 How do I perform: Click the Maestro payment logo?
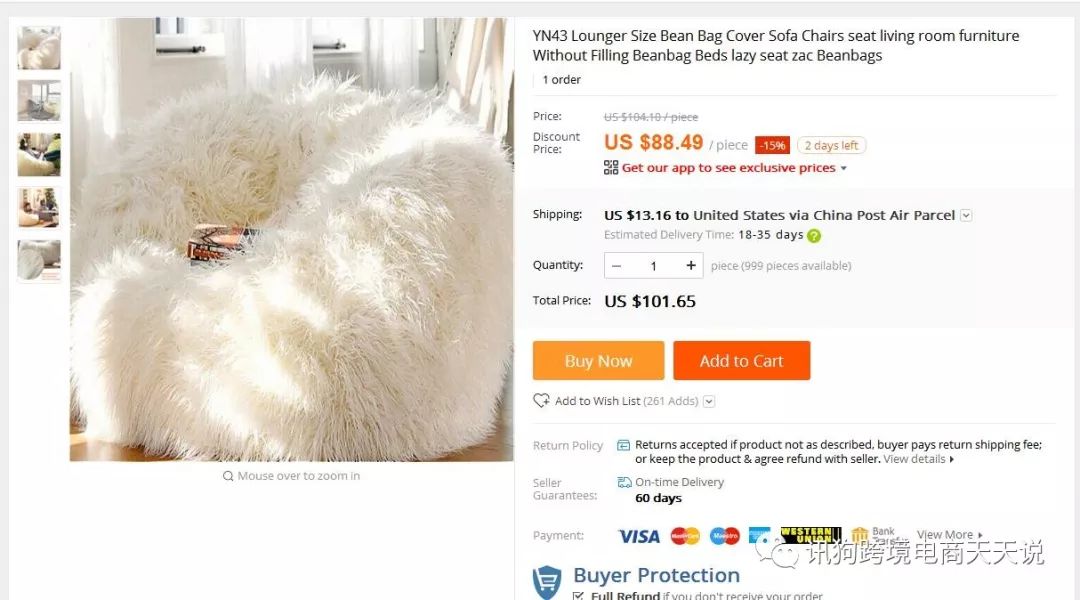pos(724,536)
